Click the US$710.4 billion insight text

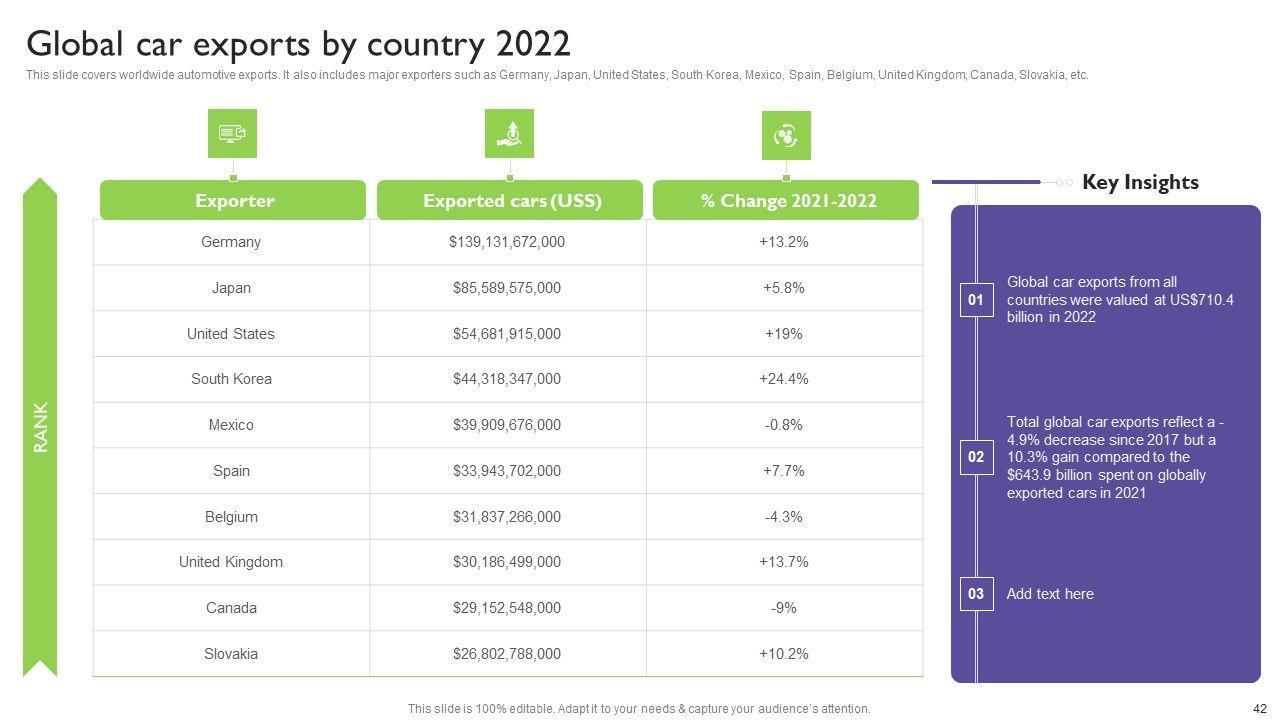[1120, 300]
